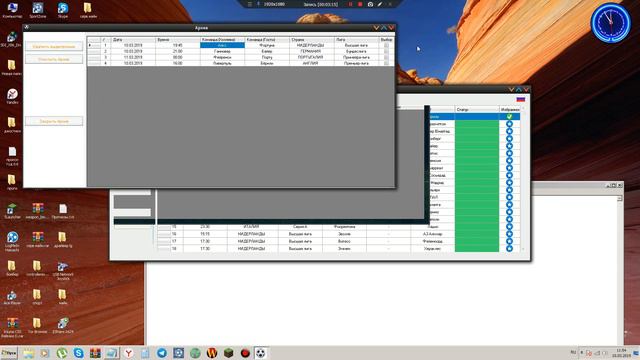Screen dimensions: 640x360
Task: Click the 'Очистить Архив' button
Action: [x=54, y=59]
